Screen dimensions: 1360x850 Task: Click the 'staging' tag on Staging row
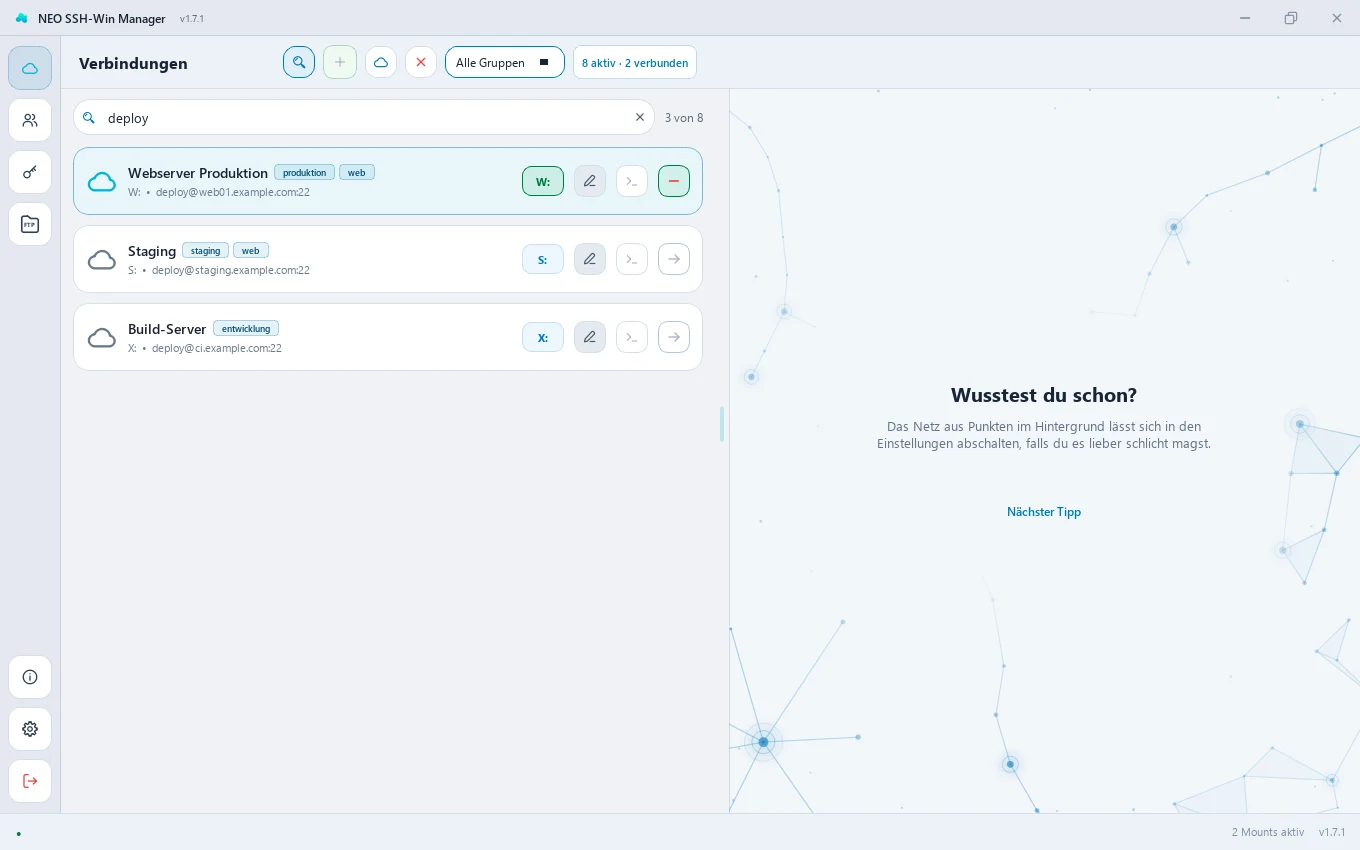[x=206, y=251]
